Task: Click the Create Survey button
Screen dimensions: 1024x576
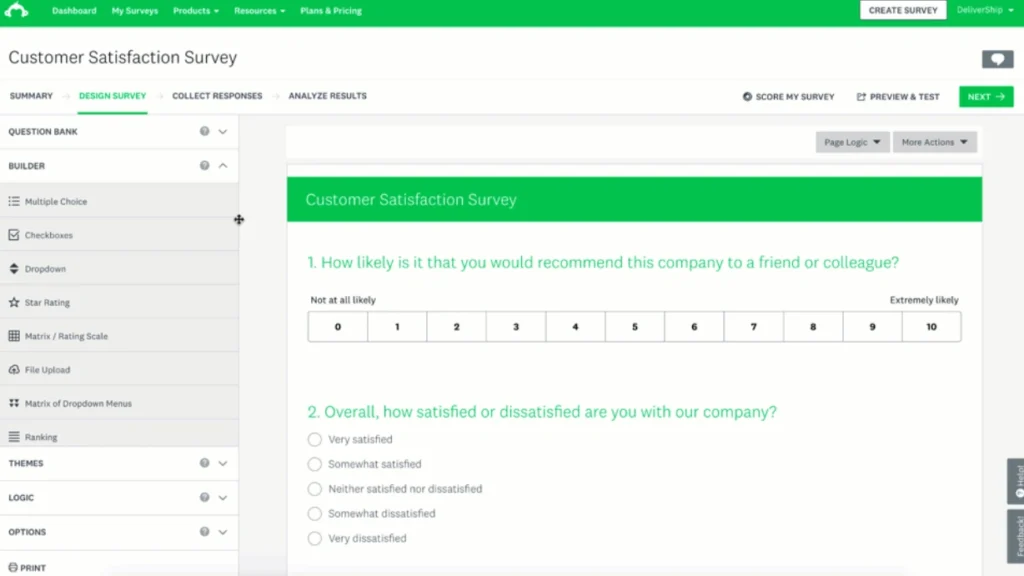Action: tap(903, 10)
